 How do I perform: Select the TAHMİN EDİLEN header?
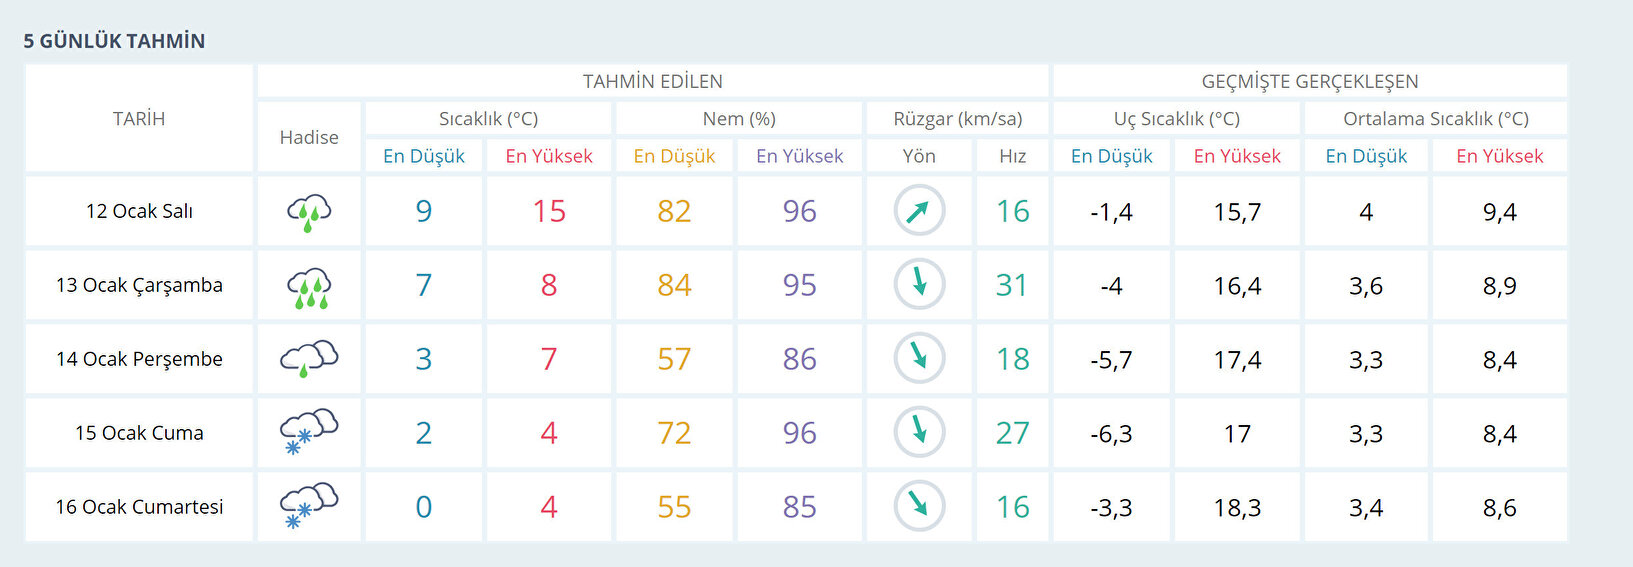pos(653,81)
